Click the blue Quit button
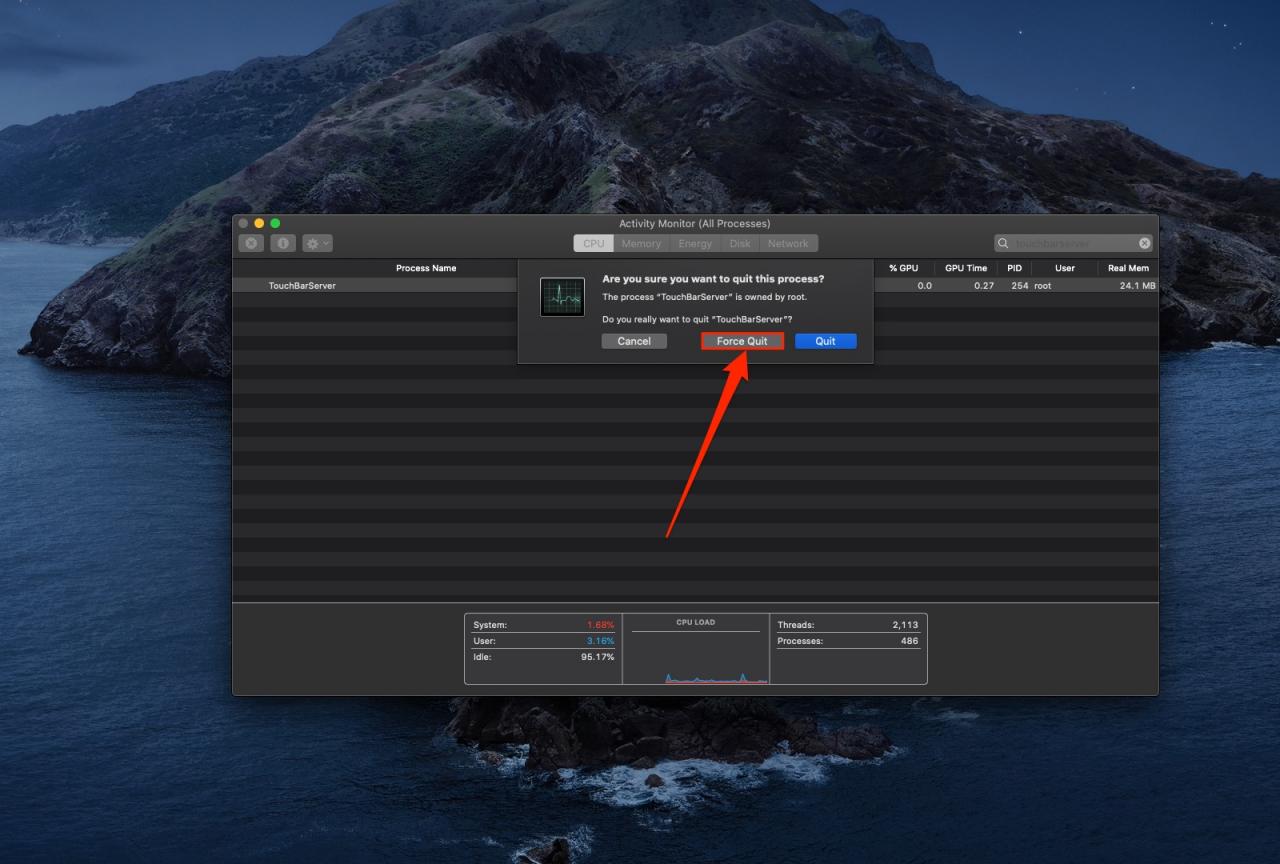 pos(825,341)
